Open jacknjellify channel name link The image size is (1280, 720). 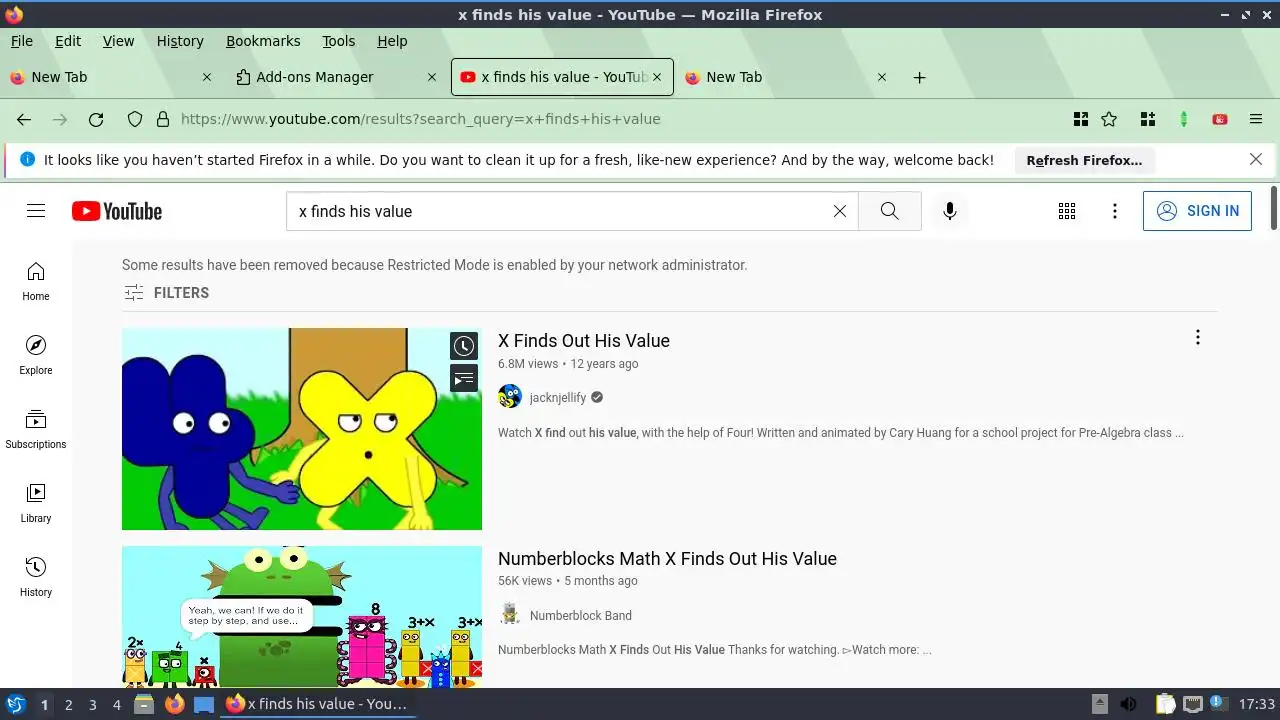tap(558, 397)
